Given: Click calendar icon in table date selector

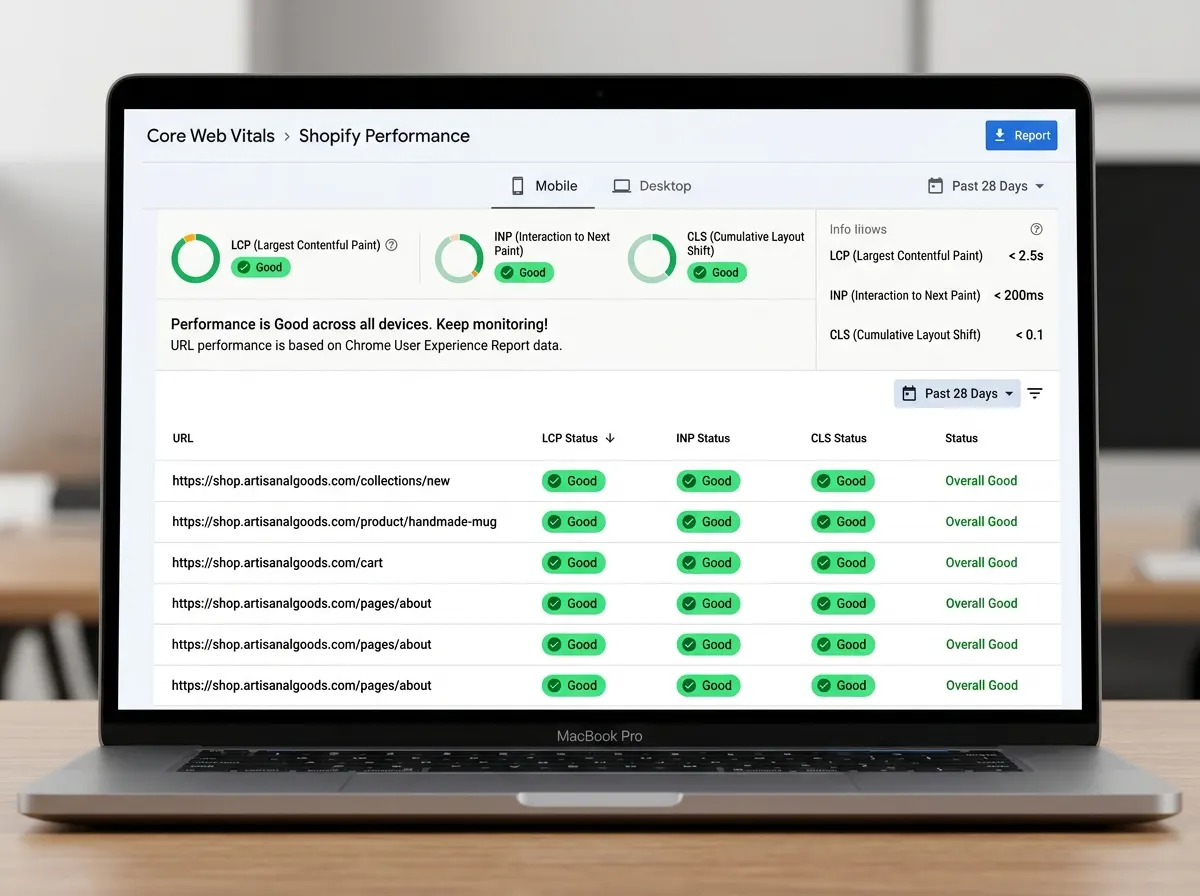Looking at the screenshot, I should [x=909, y=393].
